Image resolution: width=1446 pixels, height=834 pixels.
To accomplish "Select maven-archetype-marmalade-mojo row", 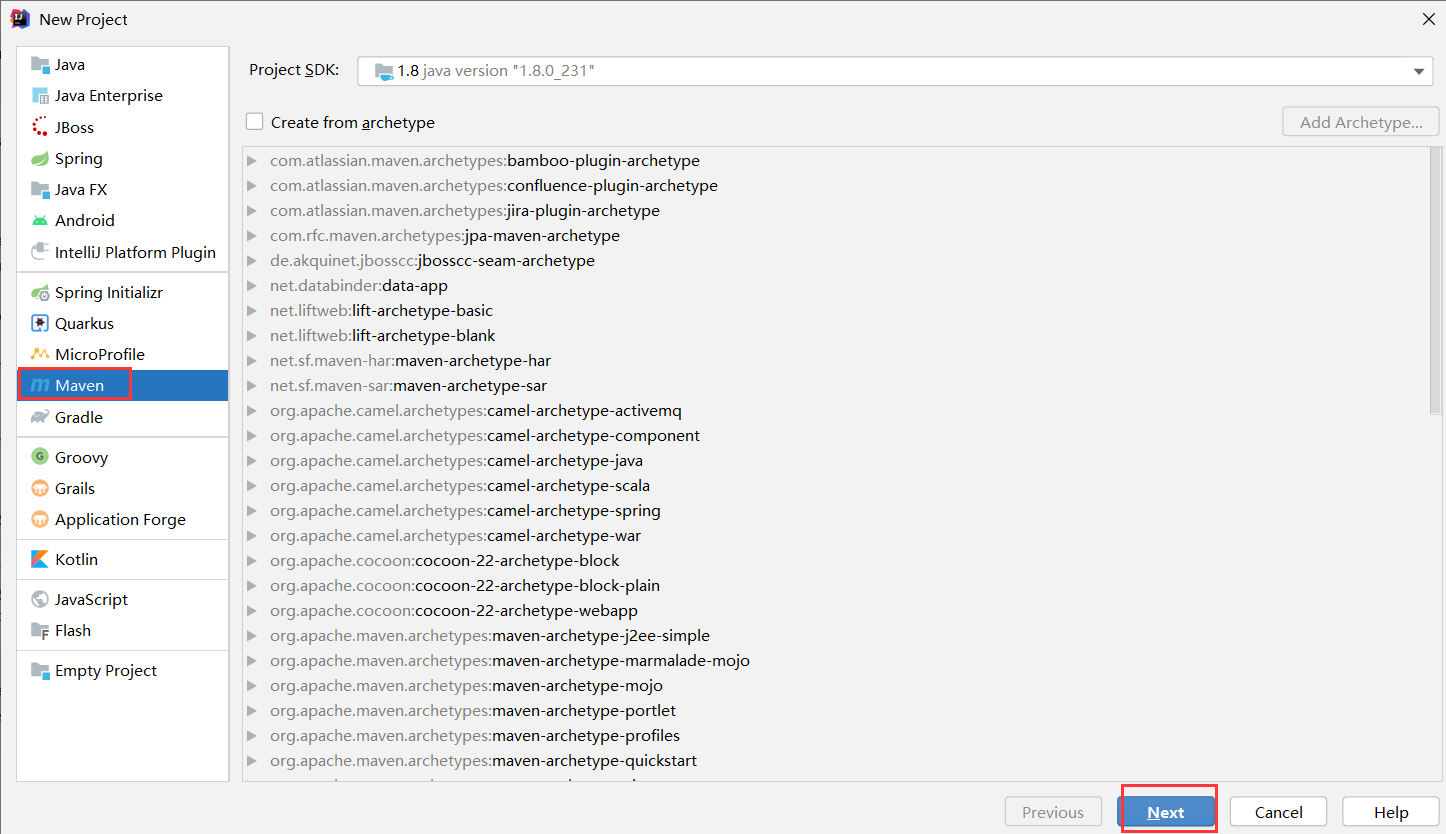I will point(836,660).
